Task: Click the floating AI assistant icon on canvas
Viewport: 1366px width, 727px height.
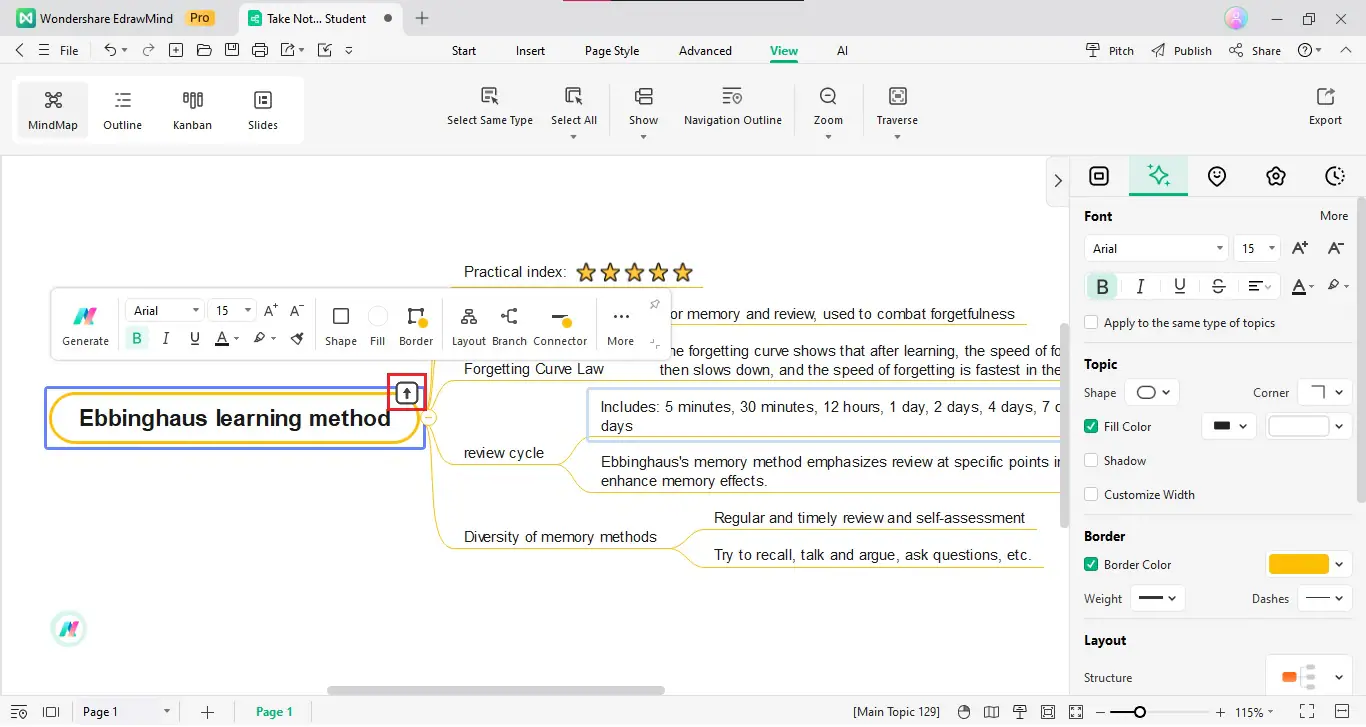Action: pyautogui.click(x=68, y=629)
